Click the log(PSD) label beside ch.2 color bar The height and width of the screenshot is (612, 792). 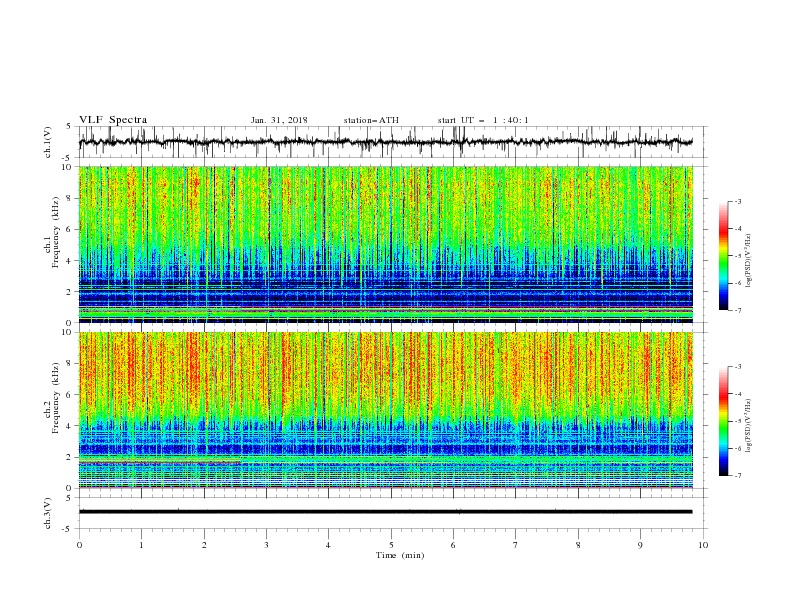(x=749, y=426)
